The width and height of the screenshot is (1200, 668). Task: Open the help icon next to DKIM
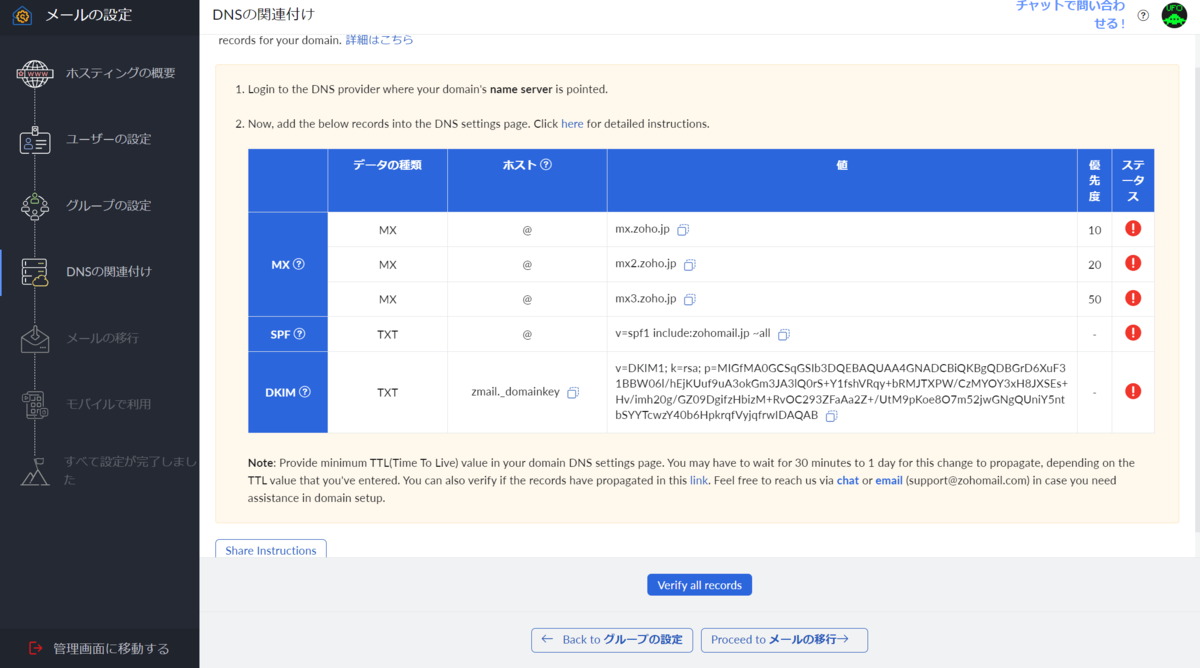(x=305, y=392)
